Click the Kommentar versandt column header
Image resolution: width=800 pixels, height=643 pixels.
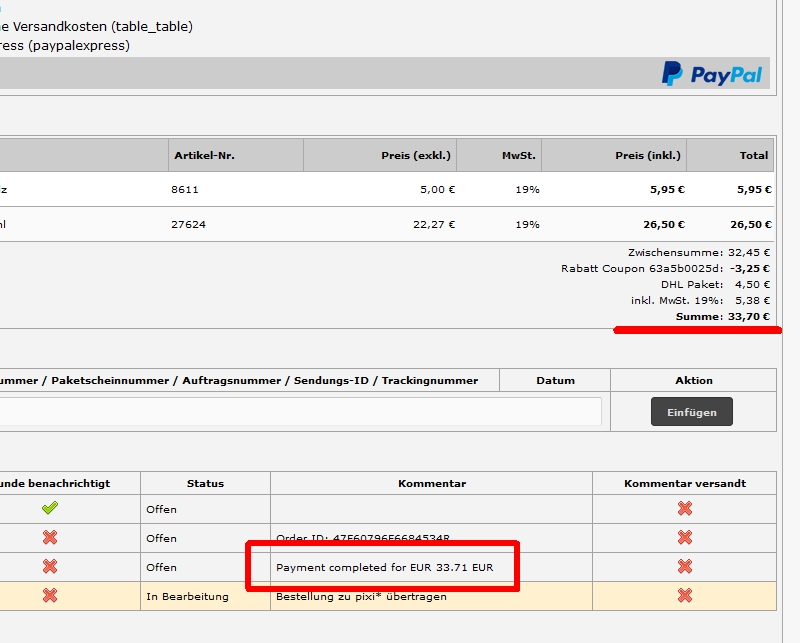[684, 483]
